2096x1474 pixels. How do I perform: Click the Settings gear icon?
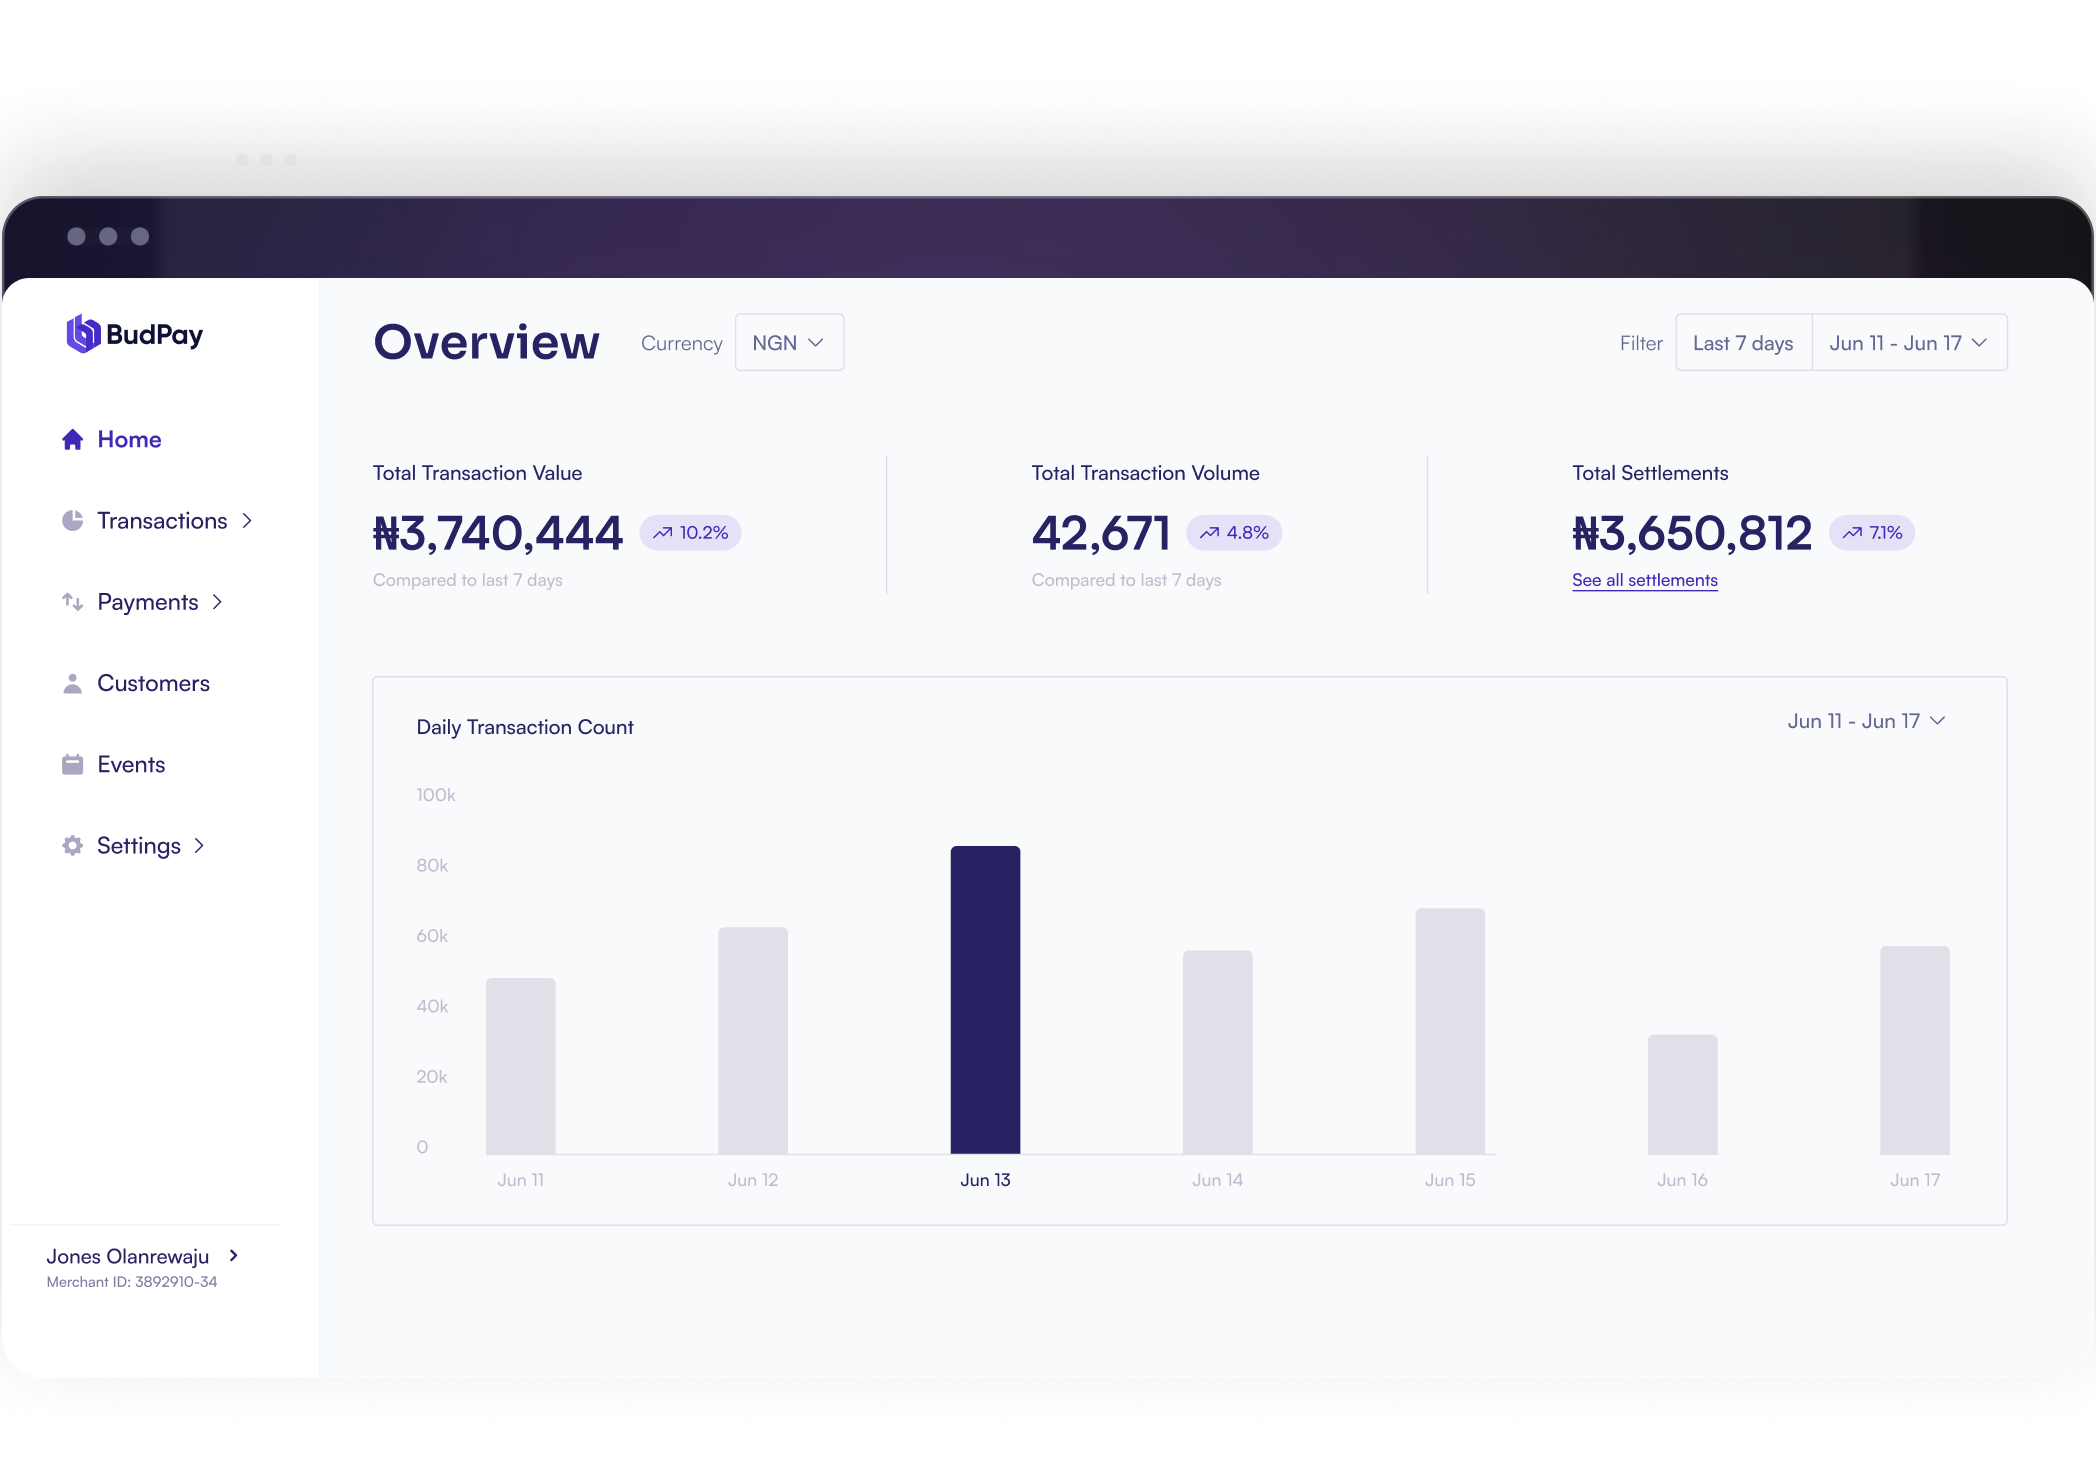point(72,846)
